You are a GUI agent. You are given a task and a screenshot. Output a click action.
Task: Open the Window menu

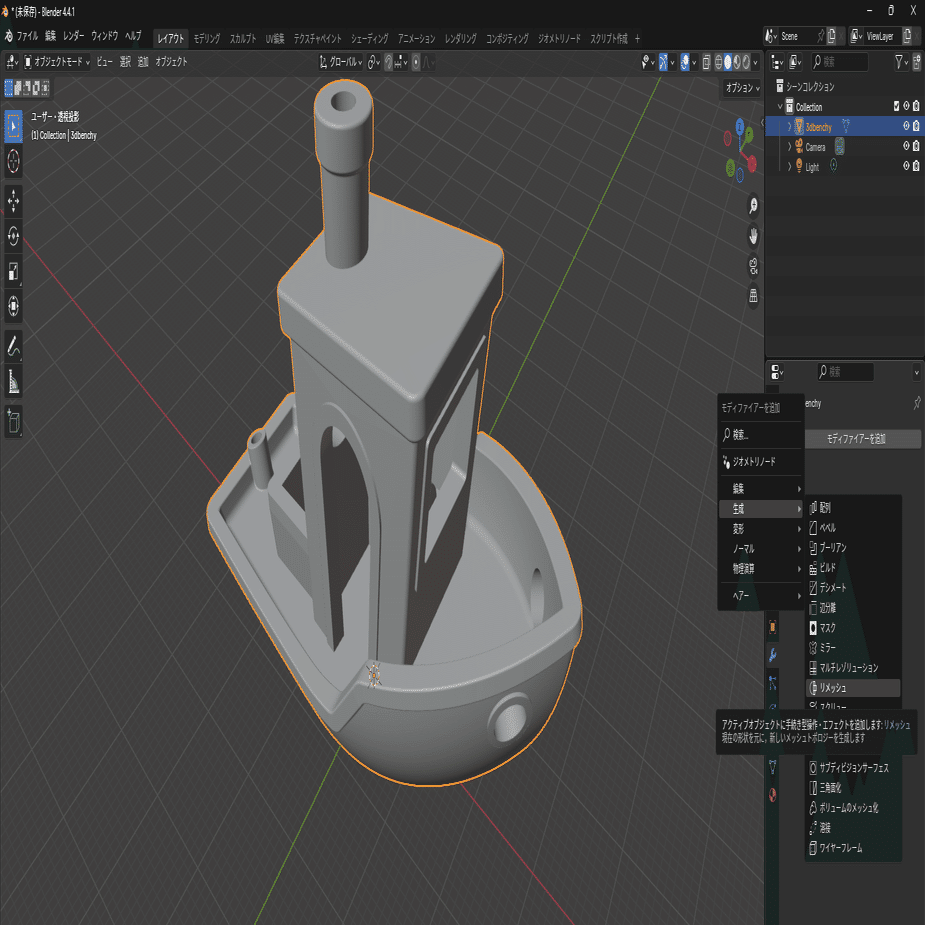tap(105, 37)
